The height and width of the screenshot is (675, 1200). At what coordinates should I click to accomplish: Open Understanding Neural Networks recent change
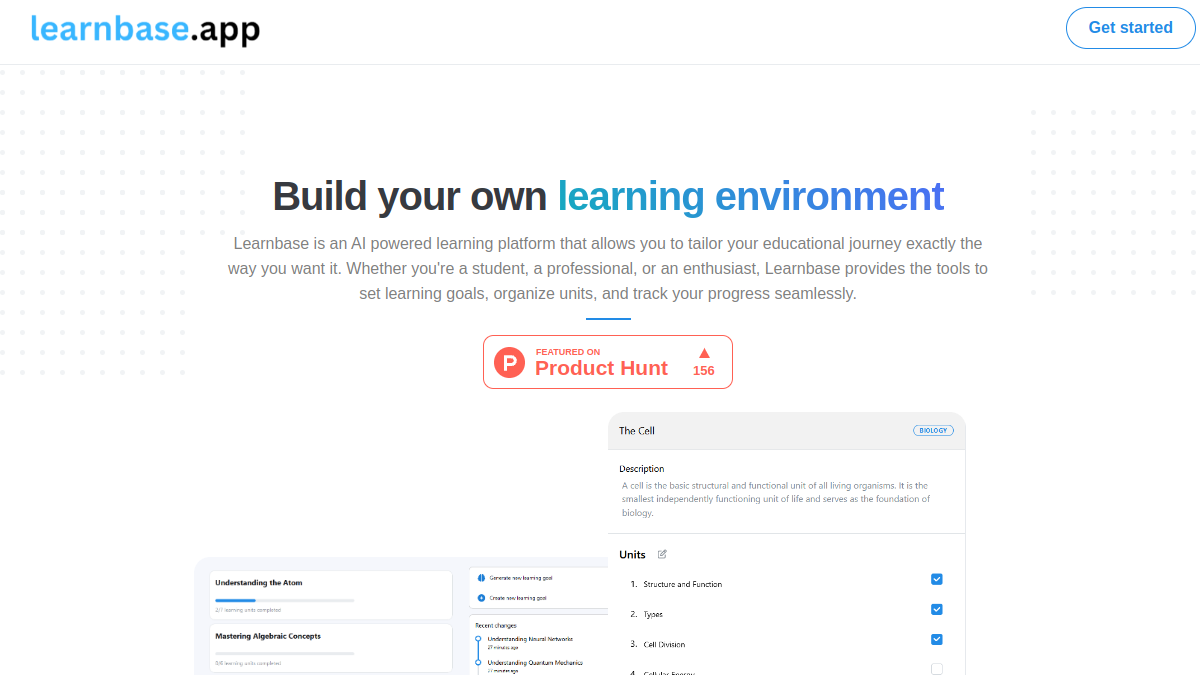[x=530, y=638]
